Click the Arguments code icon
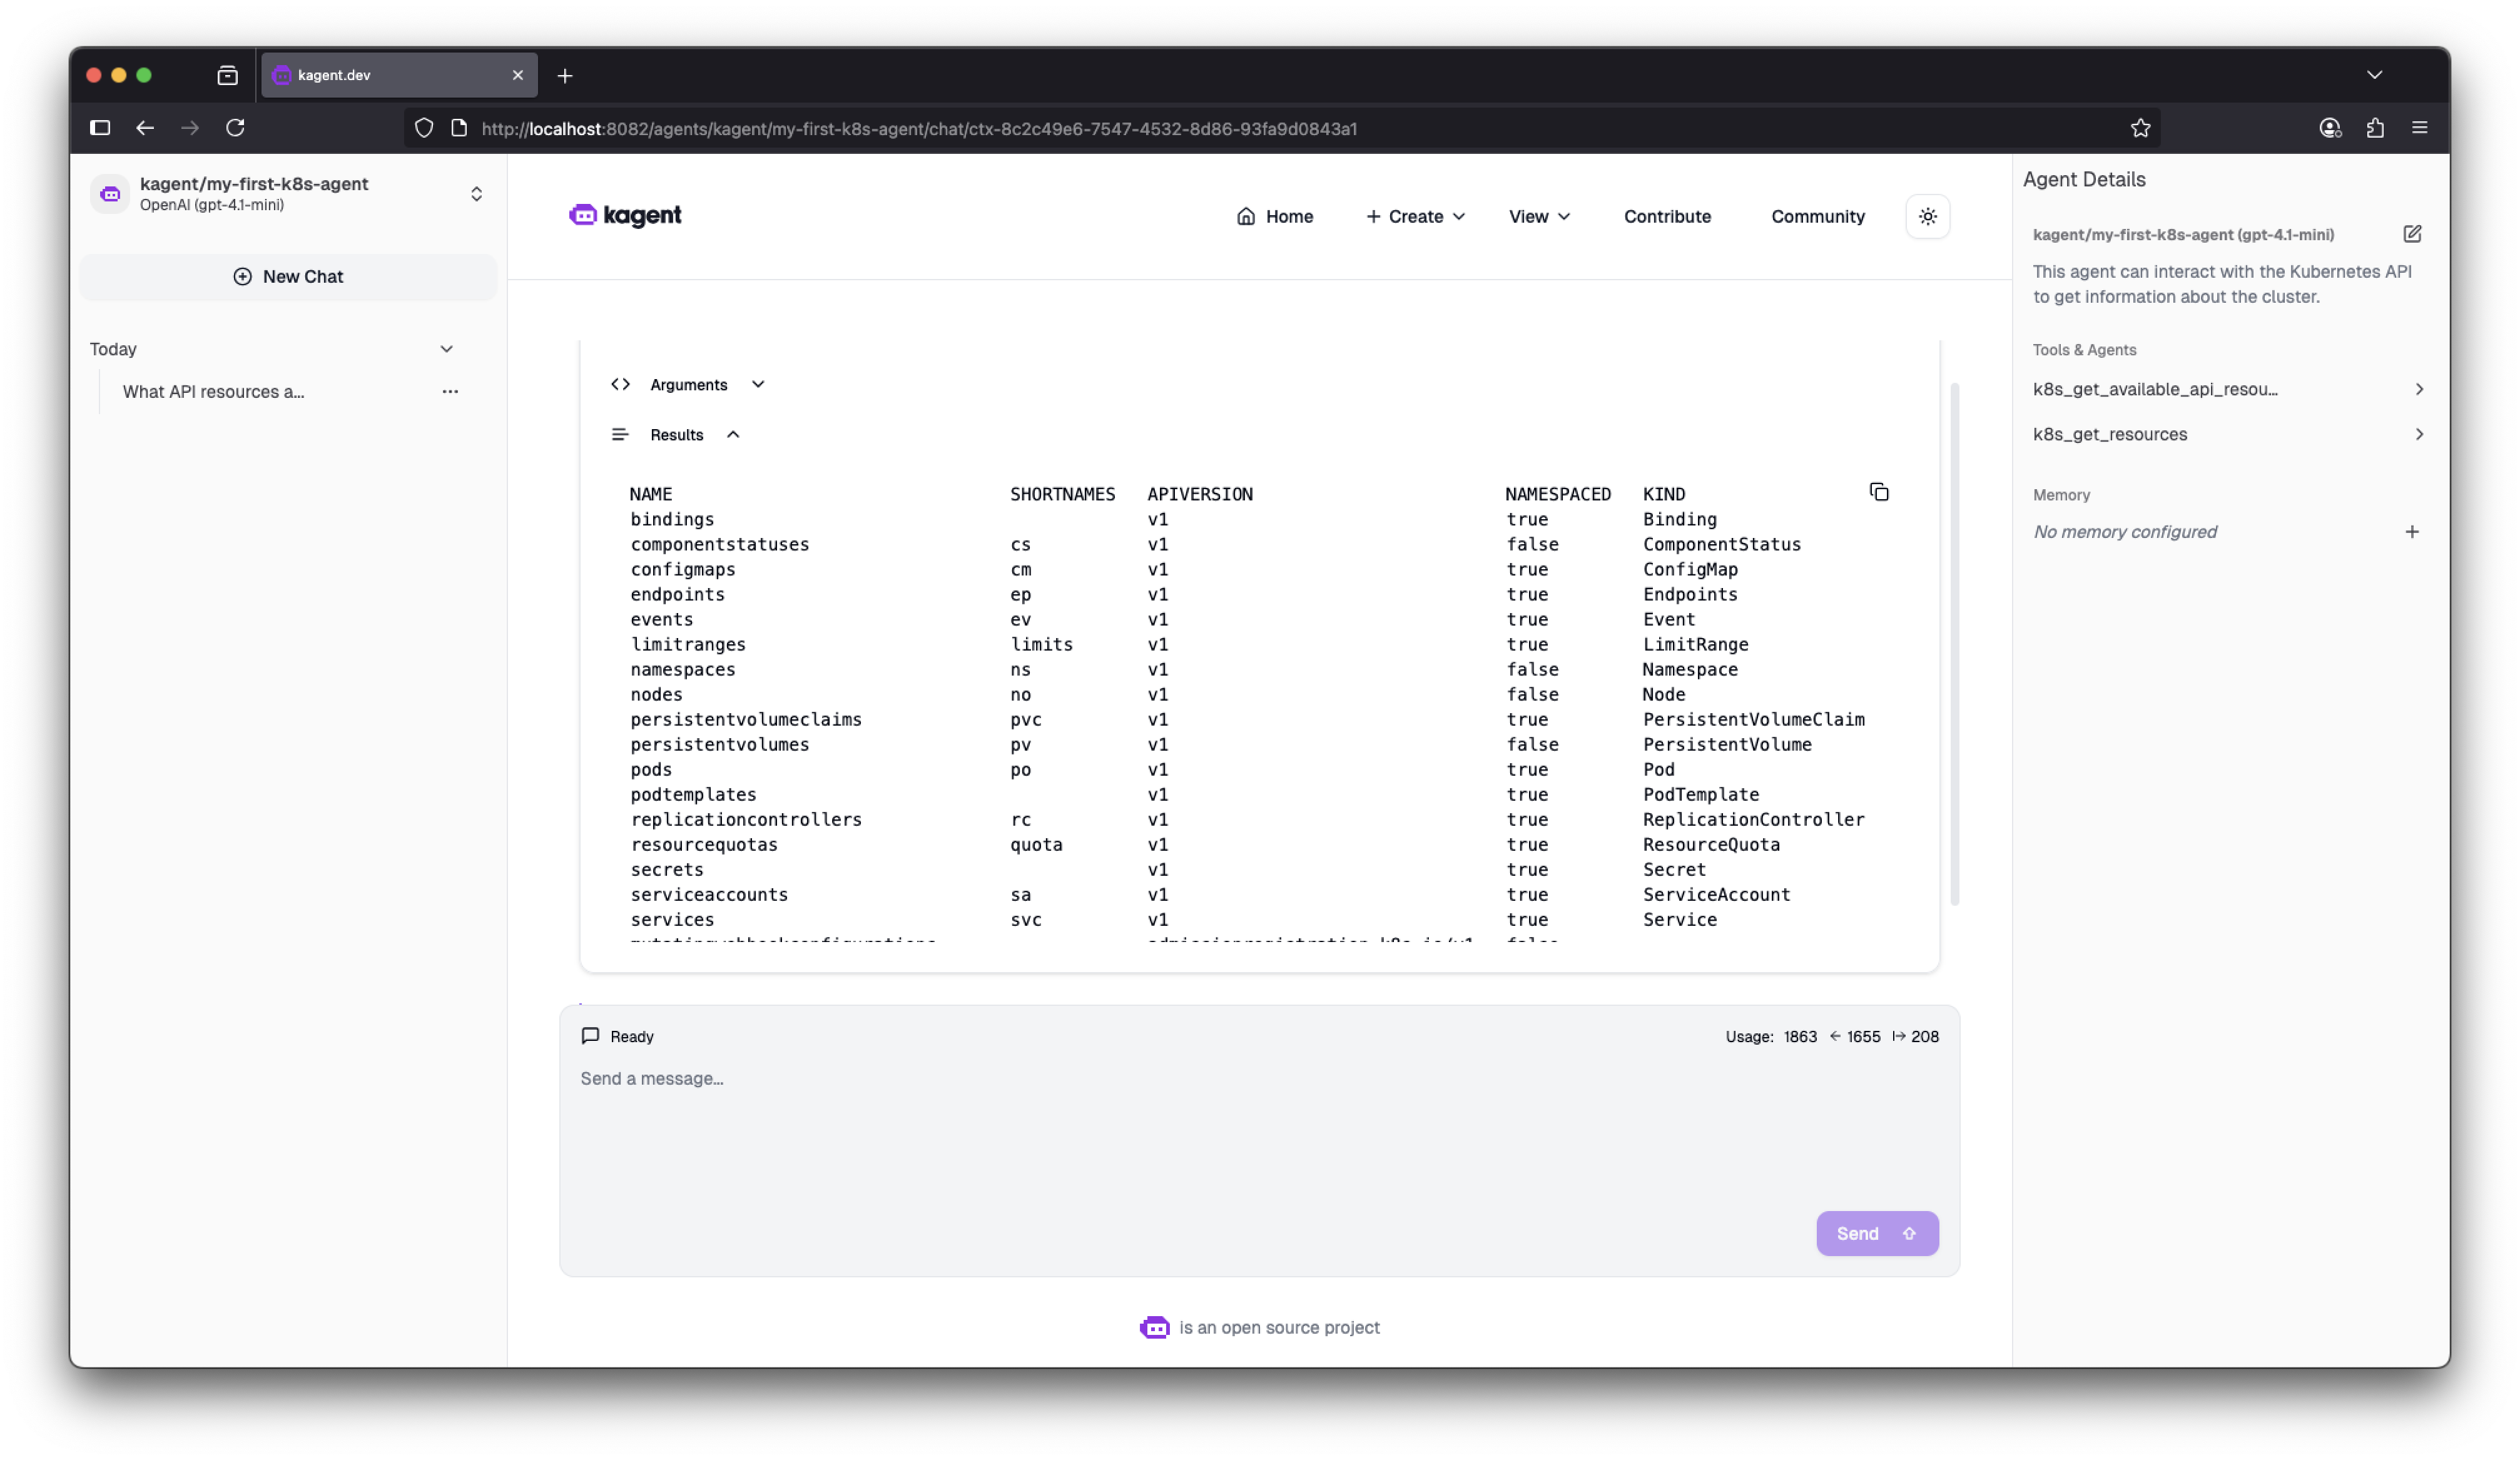 620,384
